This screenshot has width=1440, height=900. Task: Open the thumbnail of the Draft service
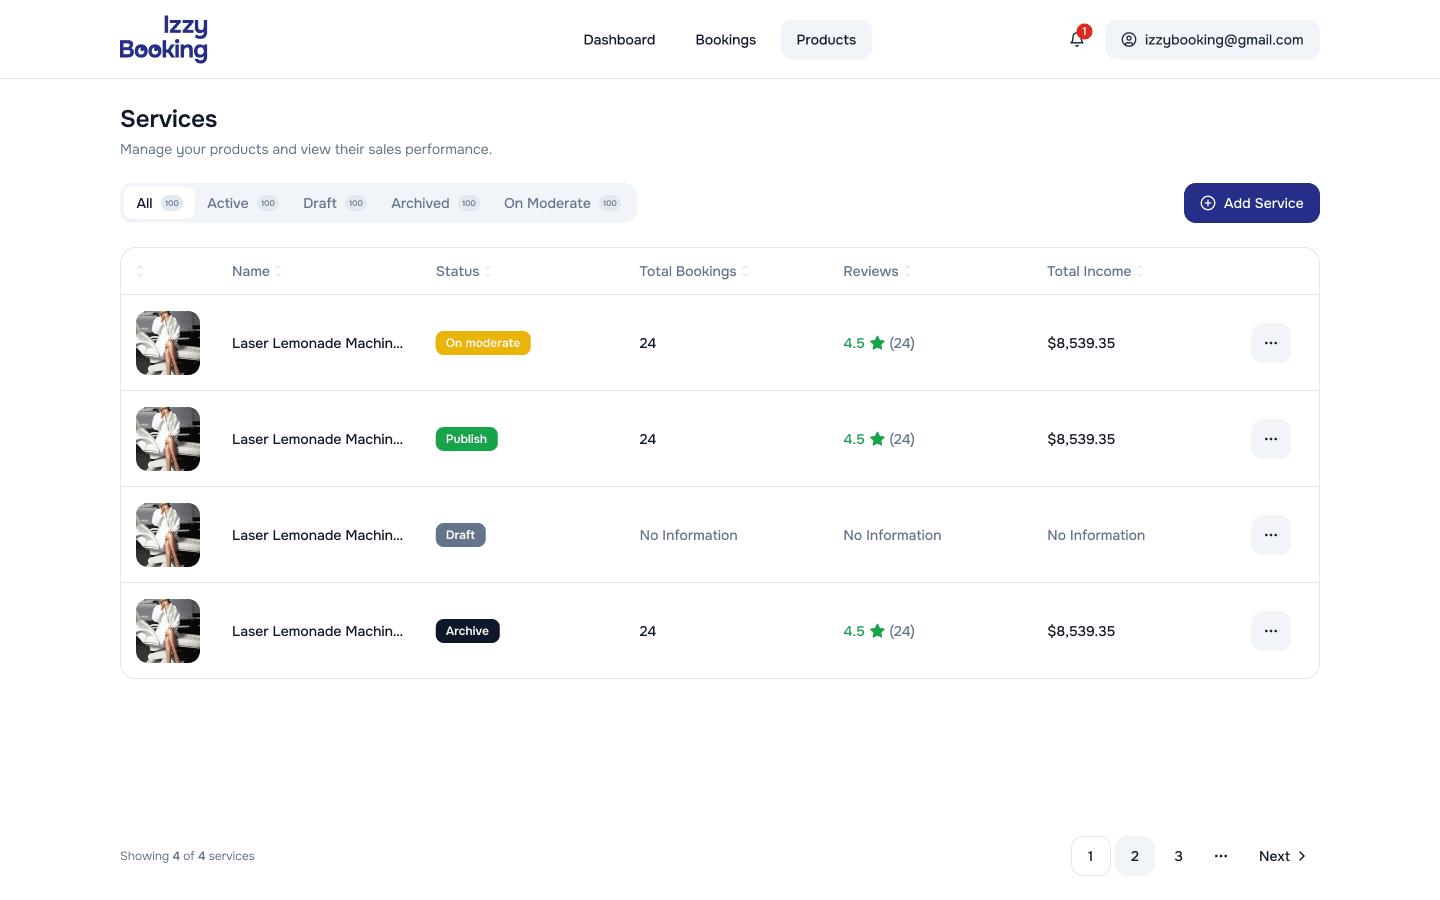168,535
